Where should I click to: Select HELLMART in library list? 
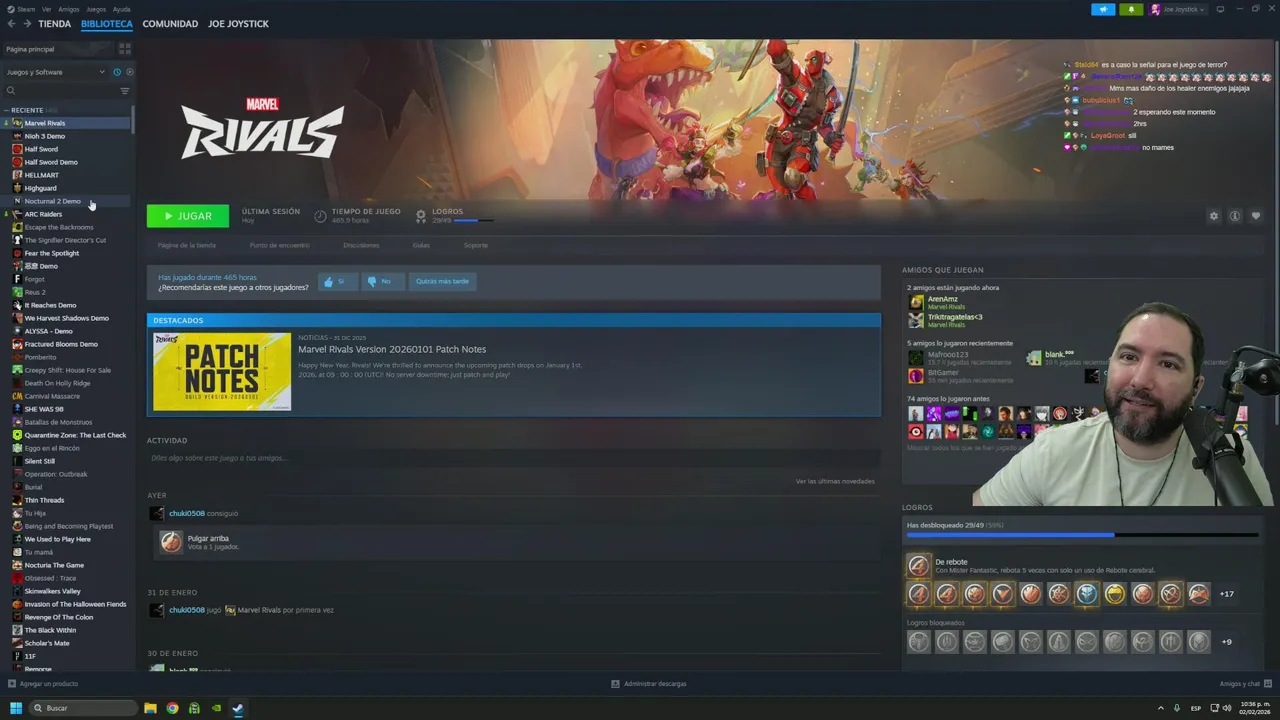click(42, 175)
